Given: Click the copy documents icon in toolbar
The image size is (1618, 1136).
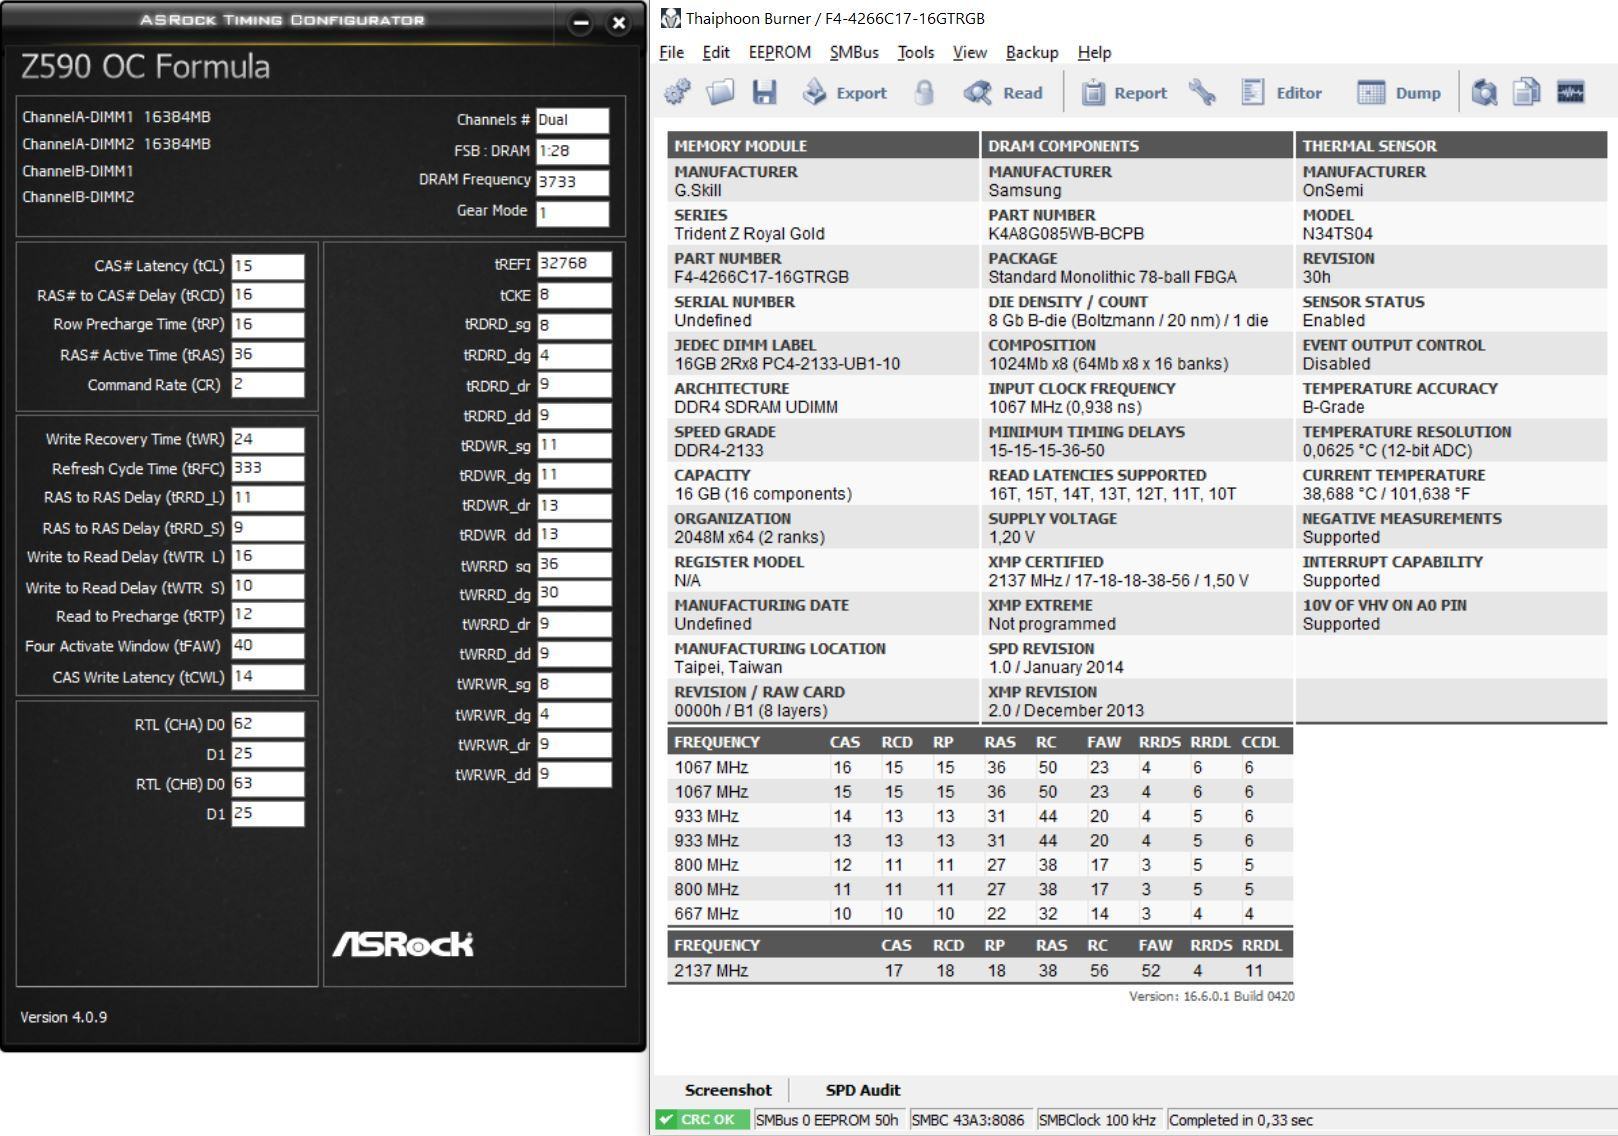Looking at the screenshot, I should [x=1527, y=93].
